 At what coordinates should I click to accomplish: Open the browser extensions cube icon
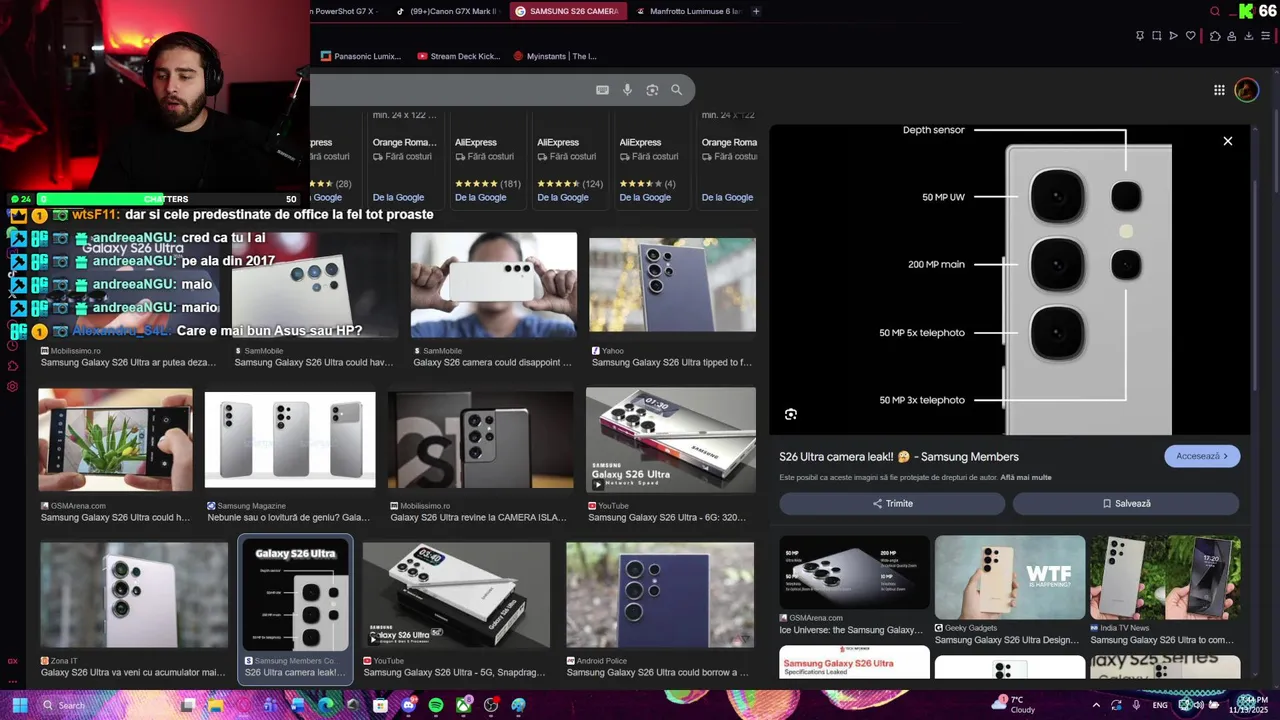pos(1215,36)
